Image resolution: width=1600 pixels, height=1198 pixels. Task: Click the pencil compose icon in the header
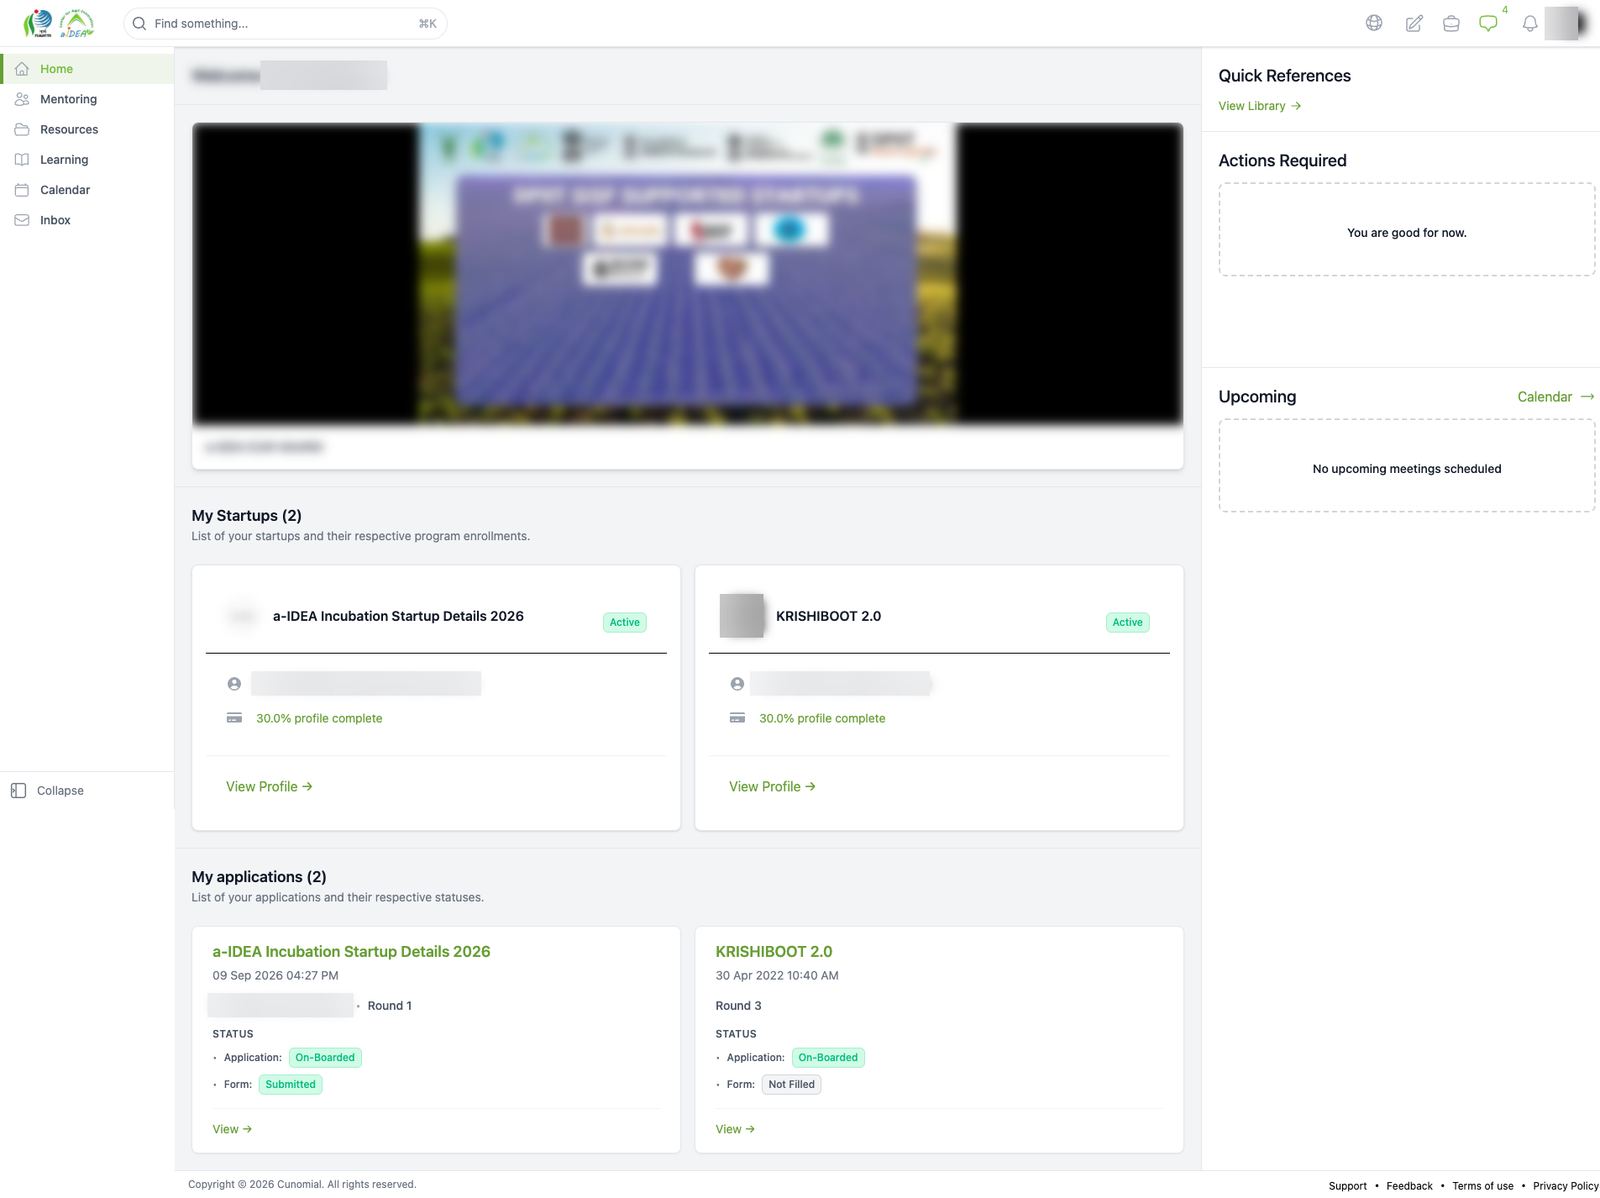tap(1414, 23)
